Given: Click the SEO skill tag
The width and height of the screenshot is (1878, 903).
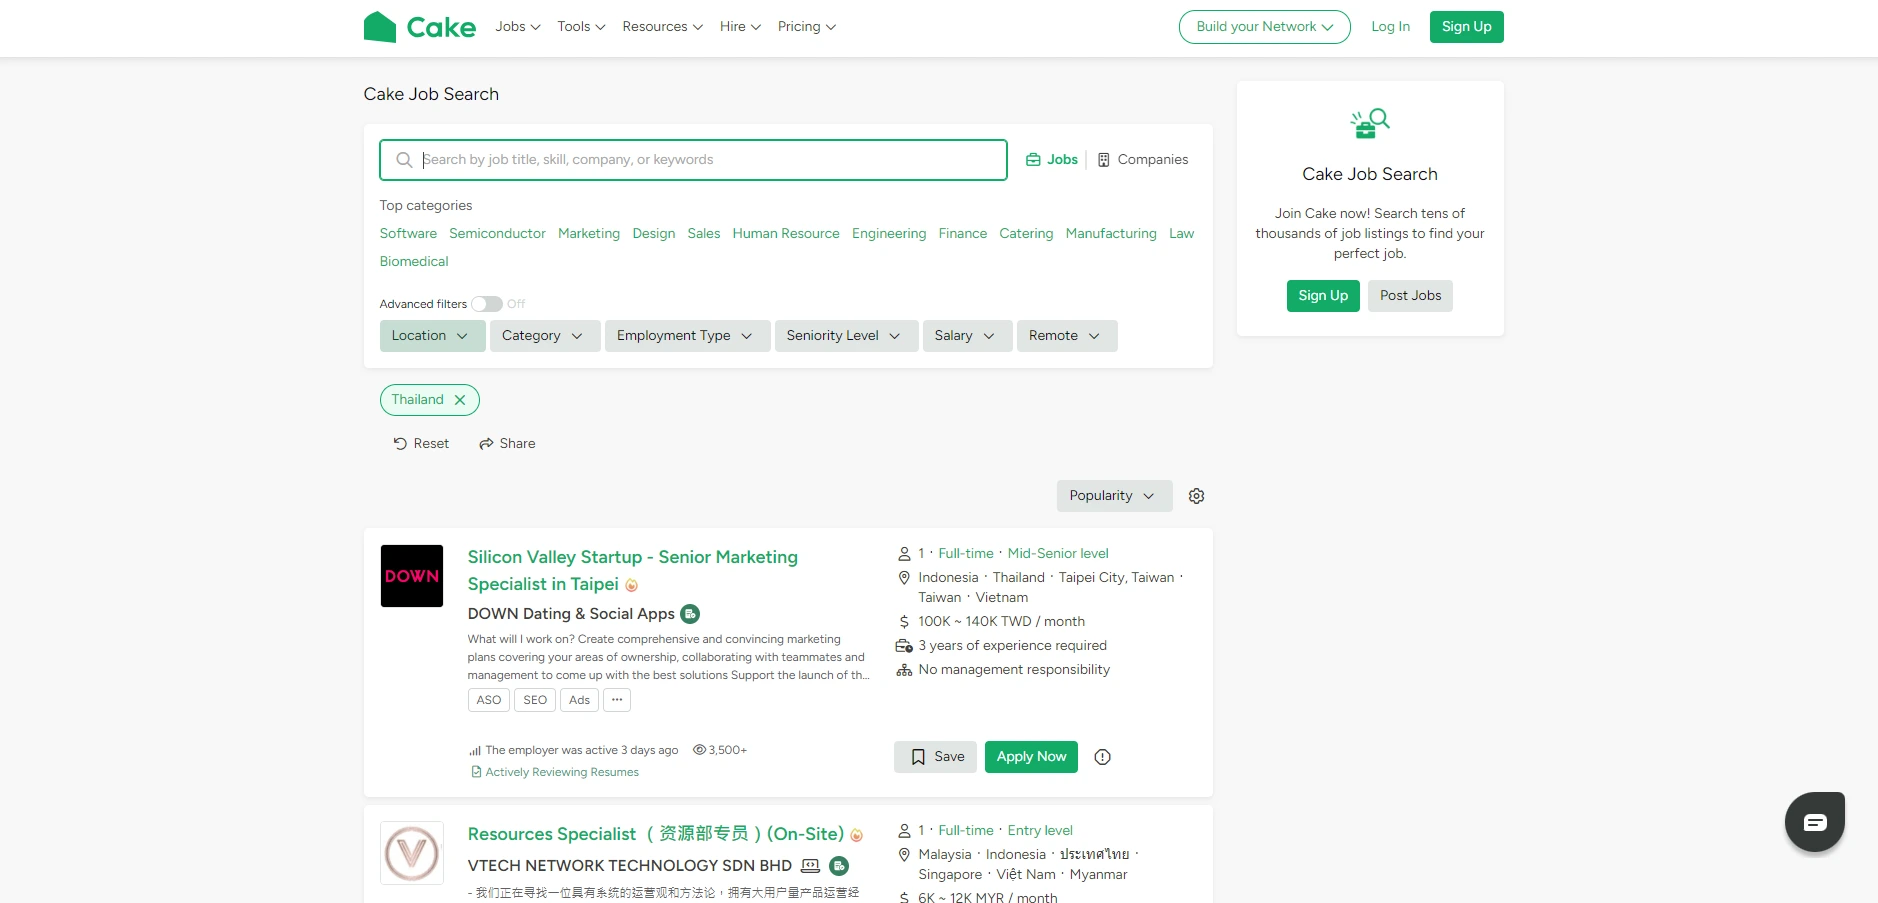Looking at the screenshot, I should [535, 700].
